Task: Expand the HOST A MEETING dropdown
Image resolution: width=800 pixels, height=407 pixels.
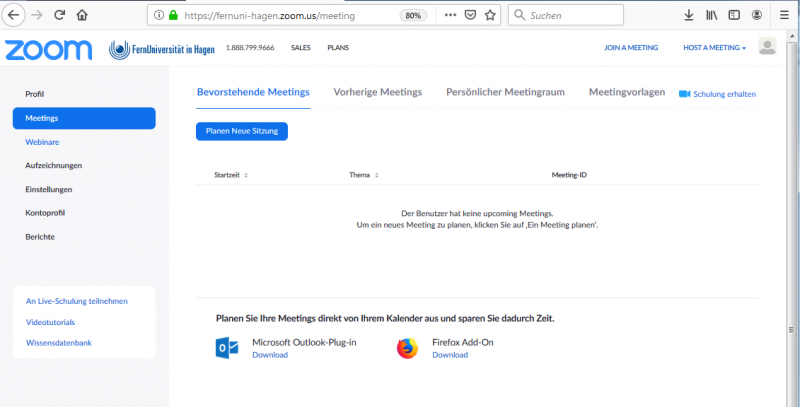Action: [x=714, y=48]
